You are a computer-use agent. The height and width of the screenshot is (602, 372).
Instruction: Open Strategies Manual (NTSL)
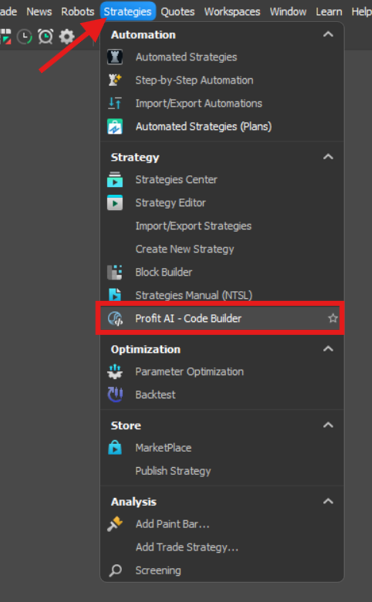click(x=222, y=295)
